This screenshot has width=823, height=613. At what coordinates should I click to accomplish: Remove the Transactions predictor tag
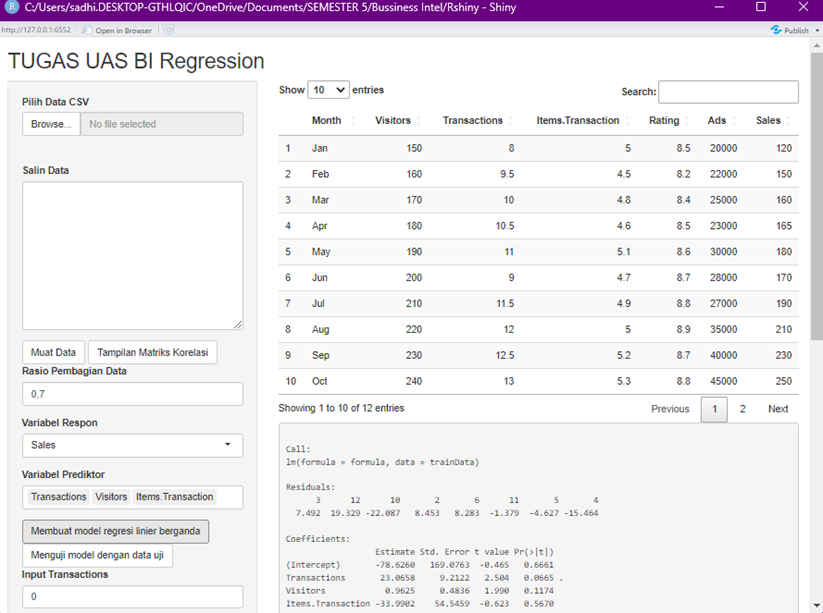(x=58, y=497)
